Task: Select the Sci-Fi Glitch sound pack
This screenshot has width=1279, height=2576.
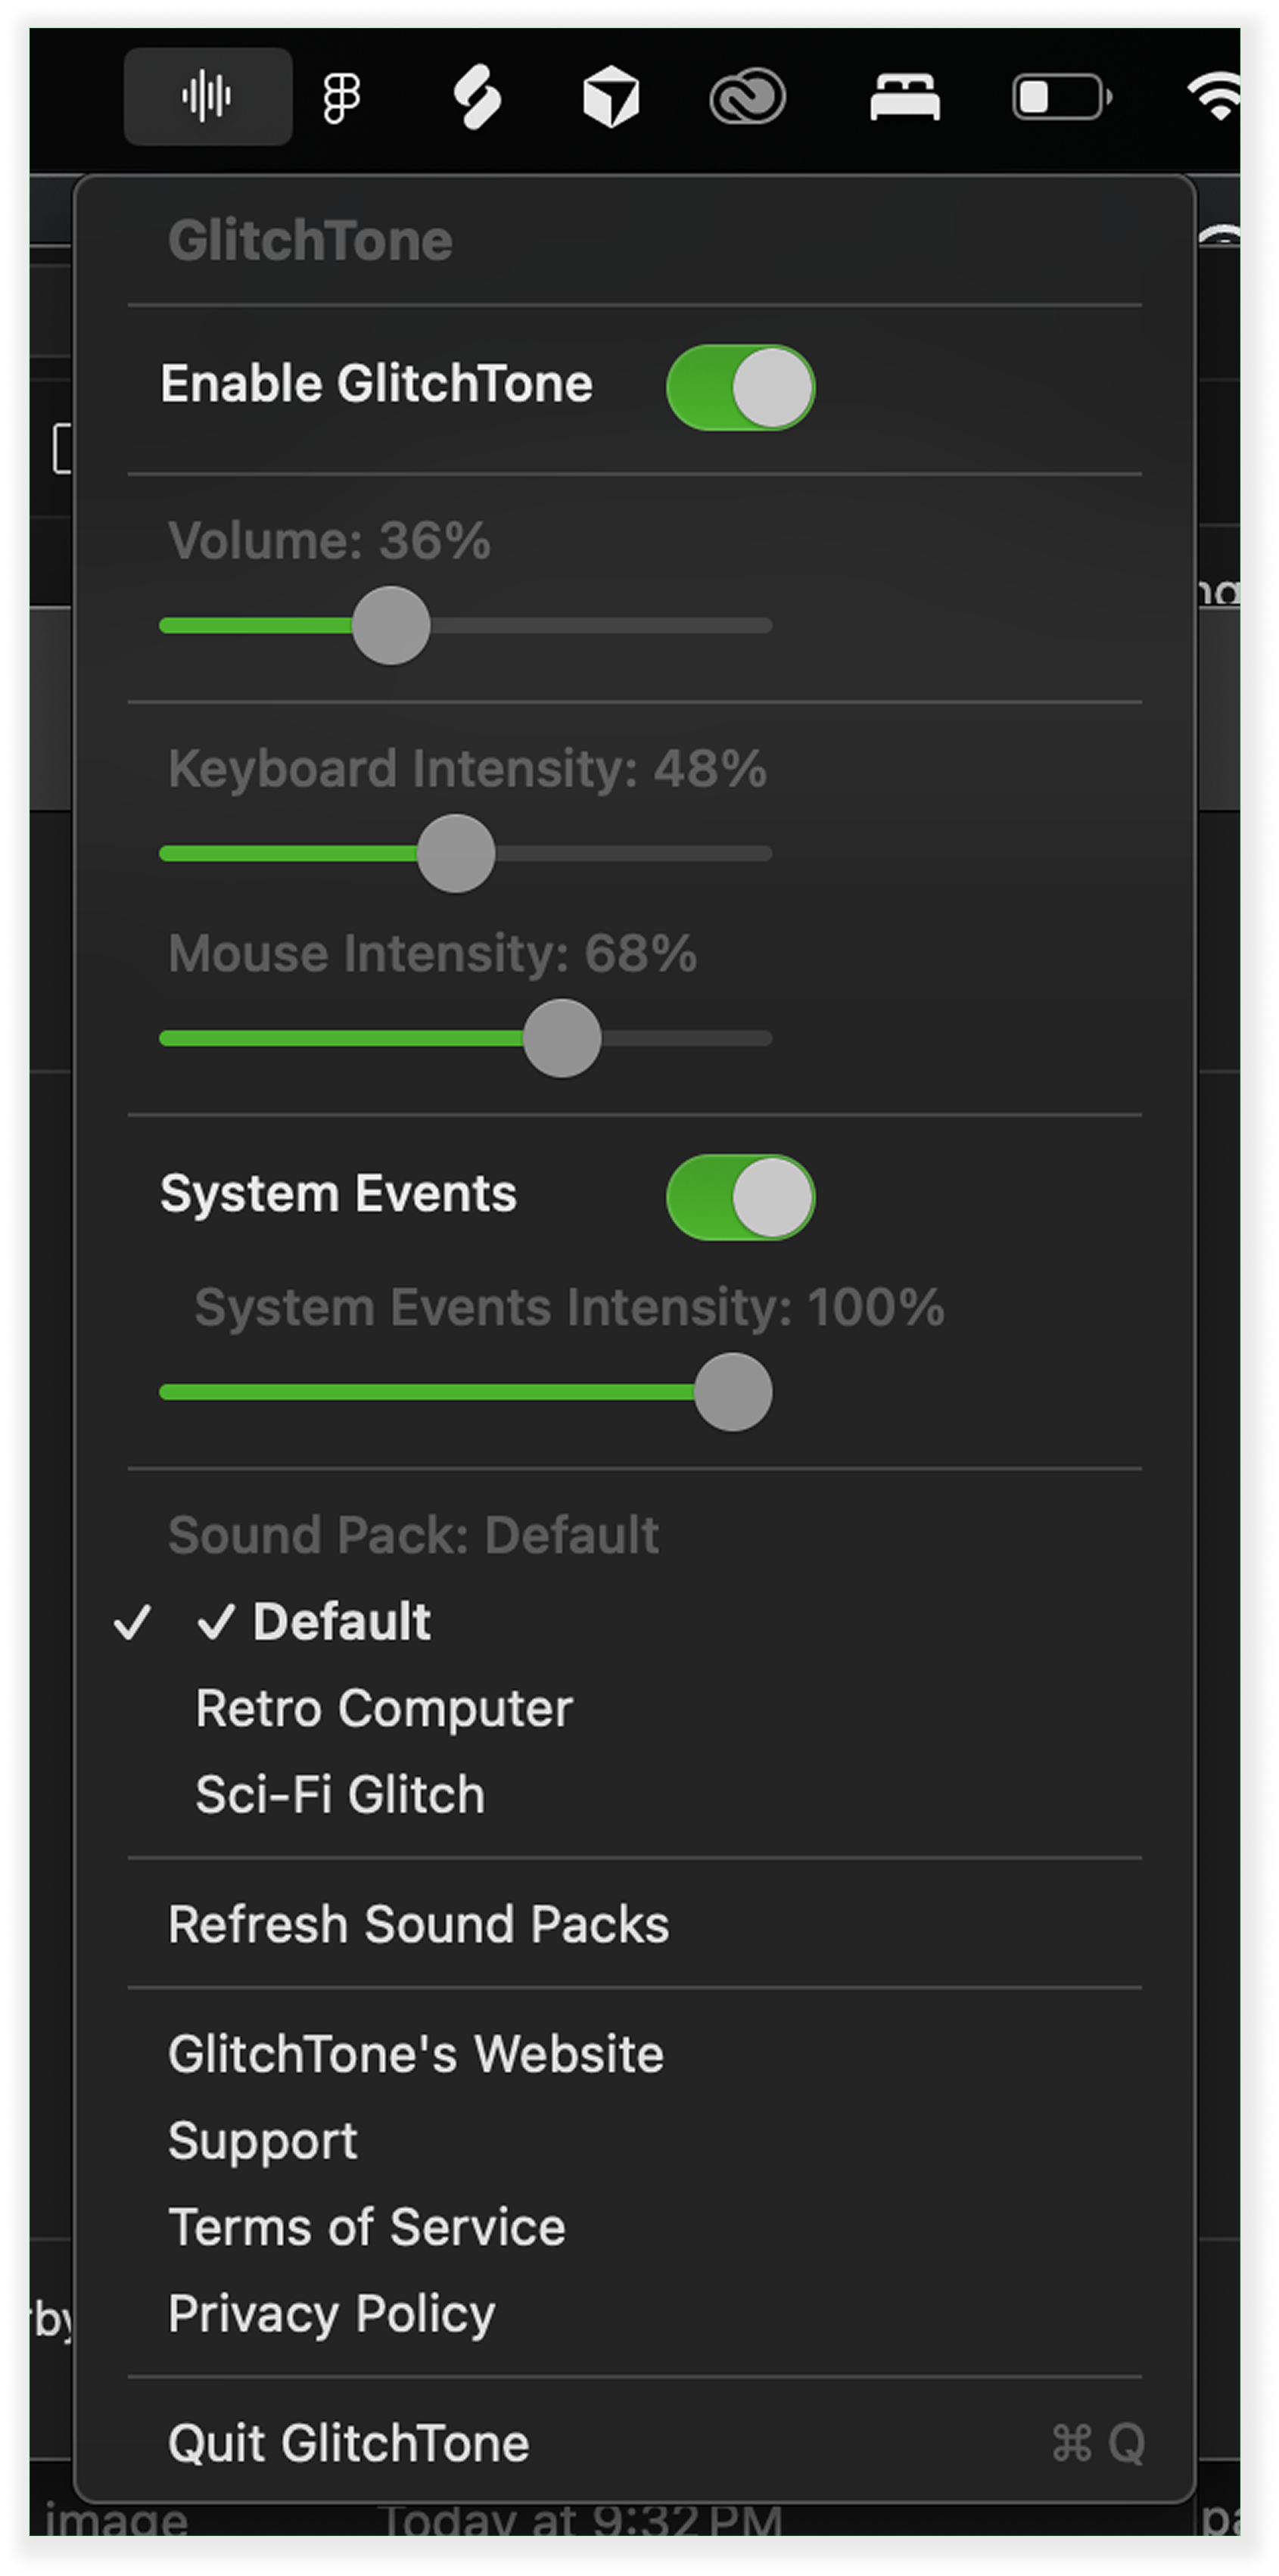Action: [340, 1793]
